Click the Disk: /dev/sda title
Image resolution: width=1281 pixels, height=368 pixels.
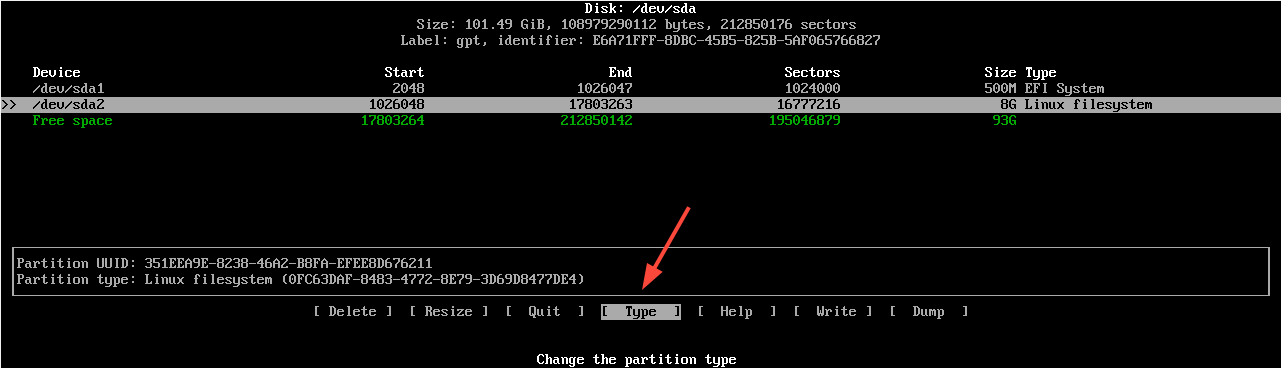[x=640, y=9]
